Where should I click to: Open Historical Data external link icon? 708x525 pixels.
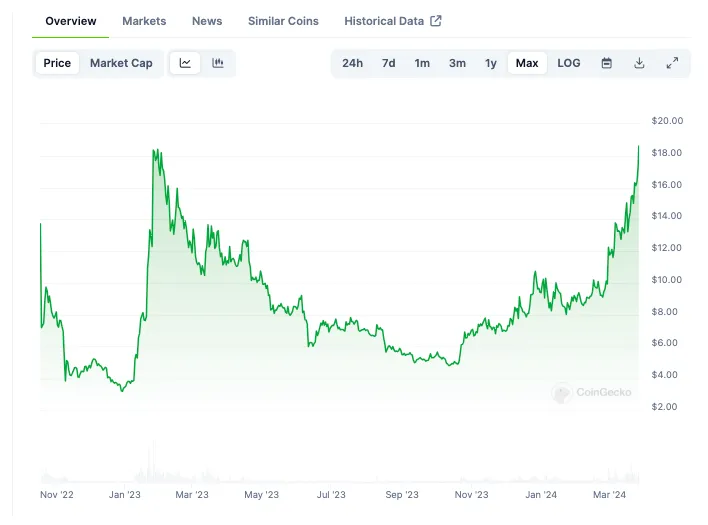click(436, 21)
